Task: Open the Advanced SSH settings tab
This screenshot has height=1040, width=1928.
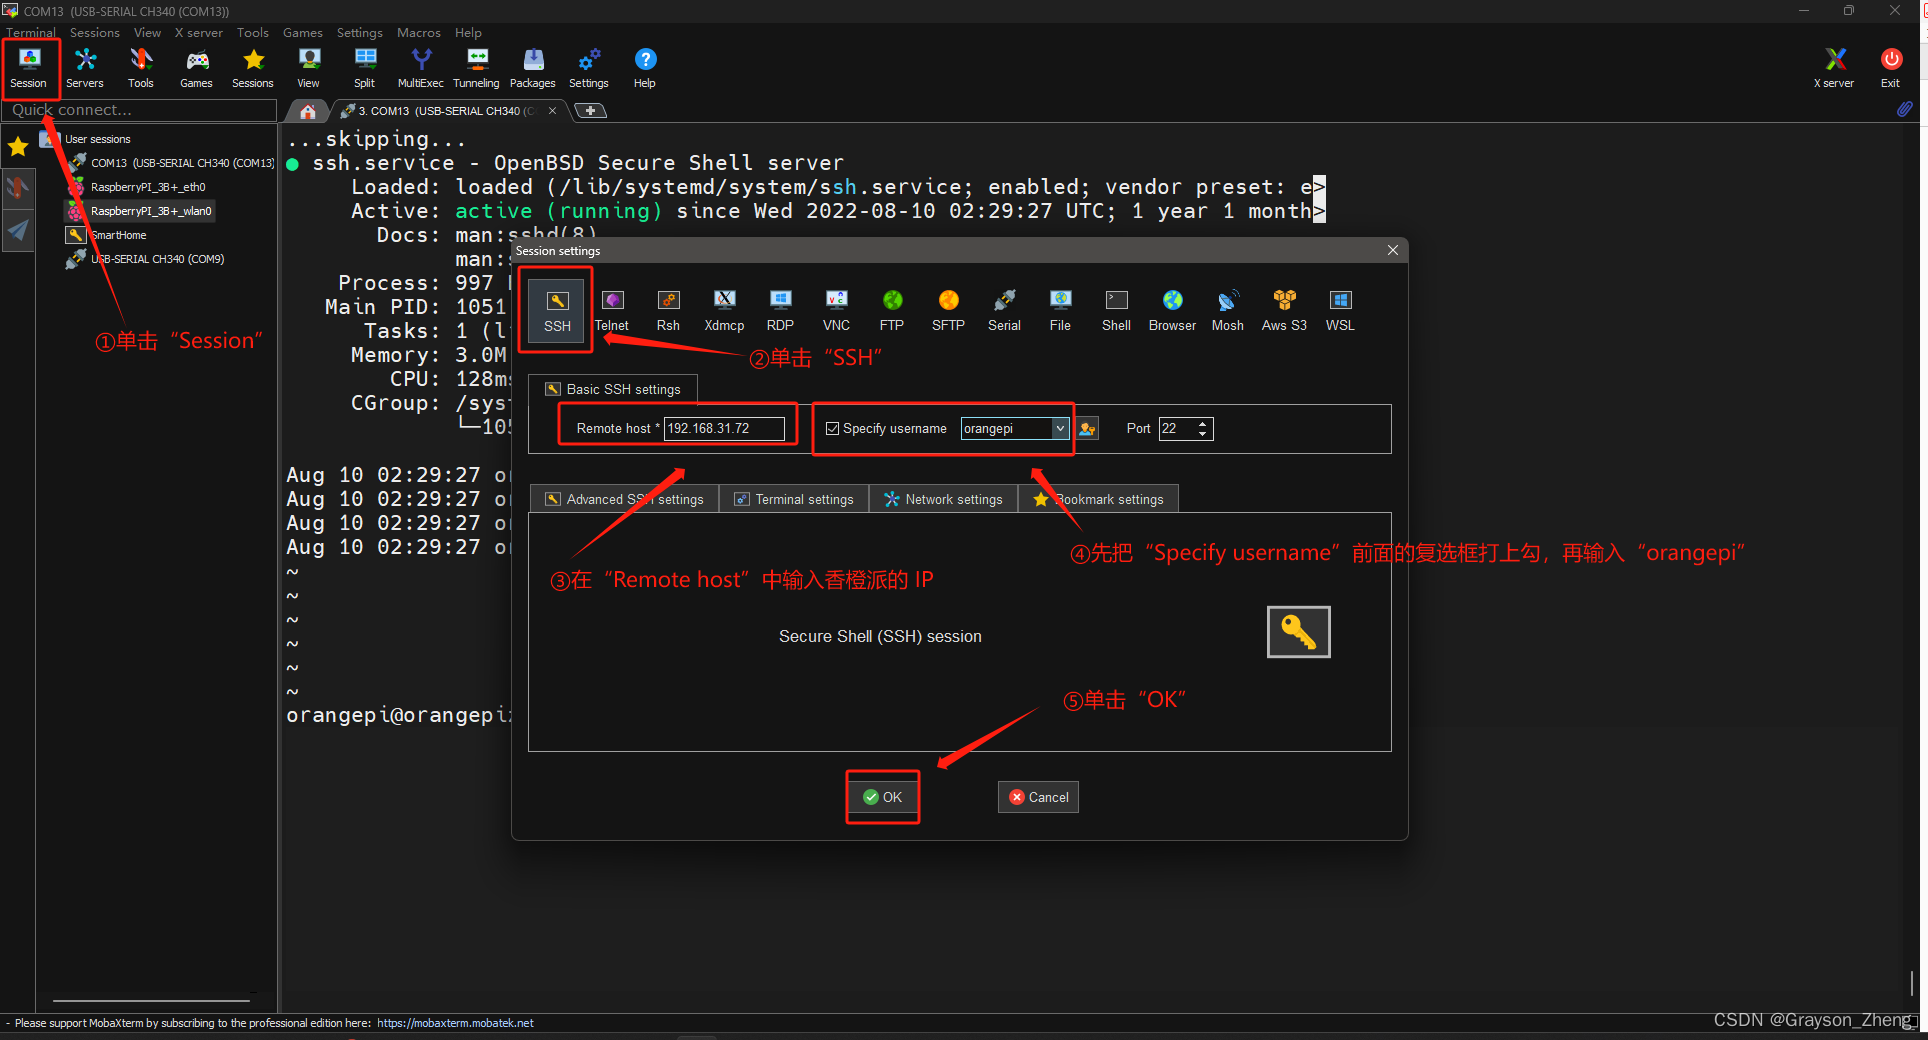Action: 624,499
